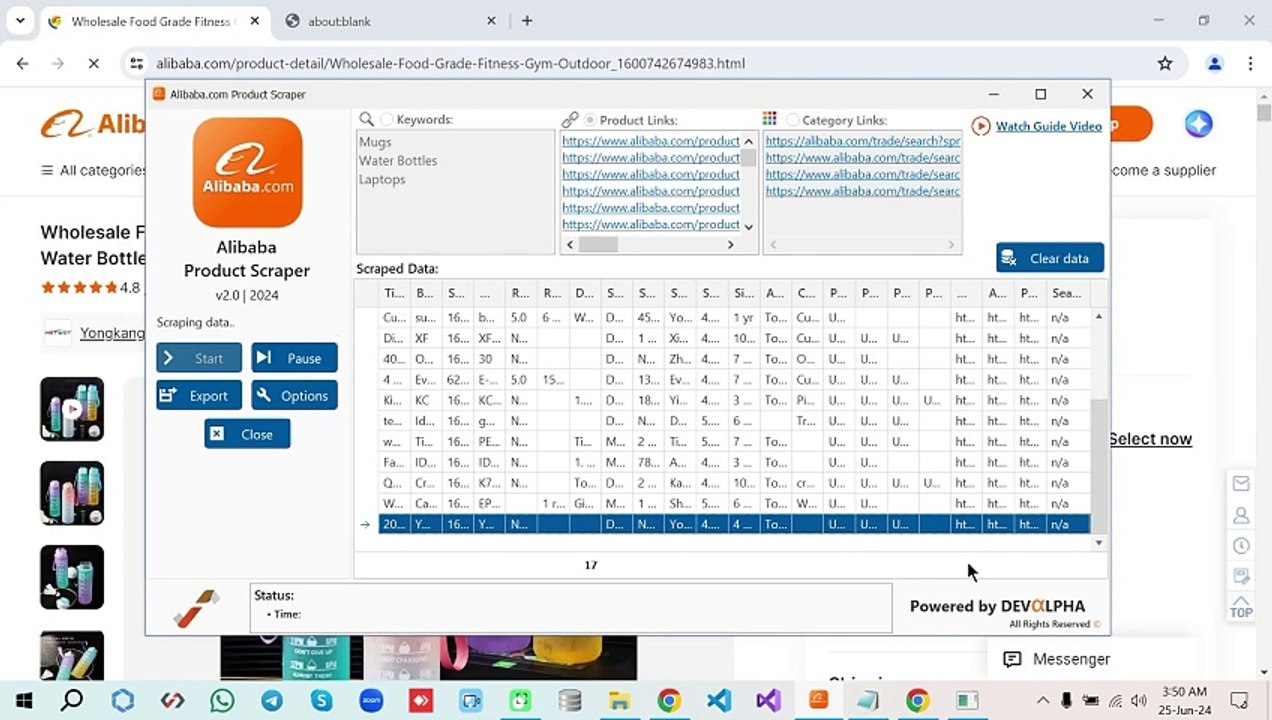1272x720 pixels.
Task: Open the Messenger chat on Alibaba page
Action: pyautogui.click(x=1058, y=659)
